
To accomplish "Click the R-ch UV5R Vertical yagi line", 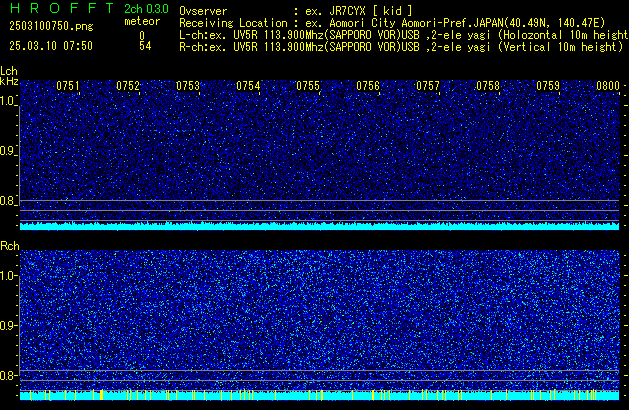I will tap(401, 47).
